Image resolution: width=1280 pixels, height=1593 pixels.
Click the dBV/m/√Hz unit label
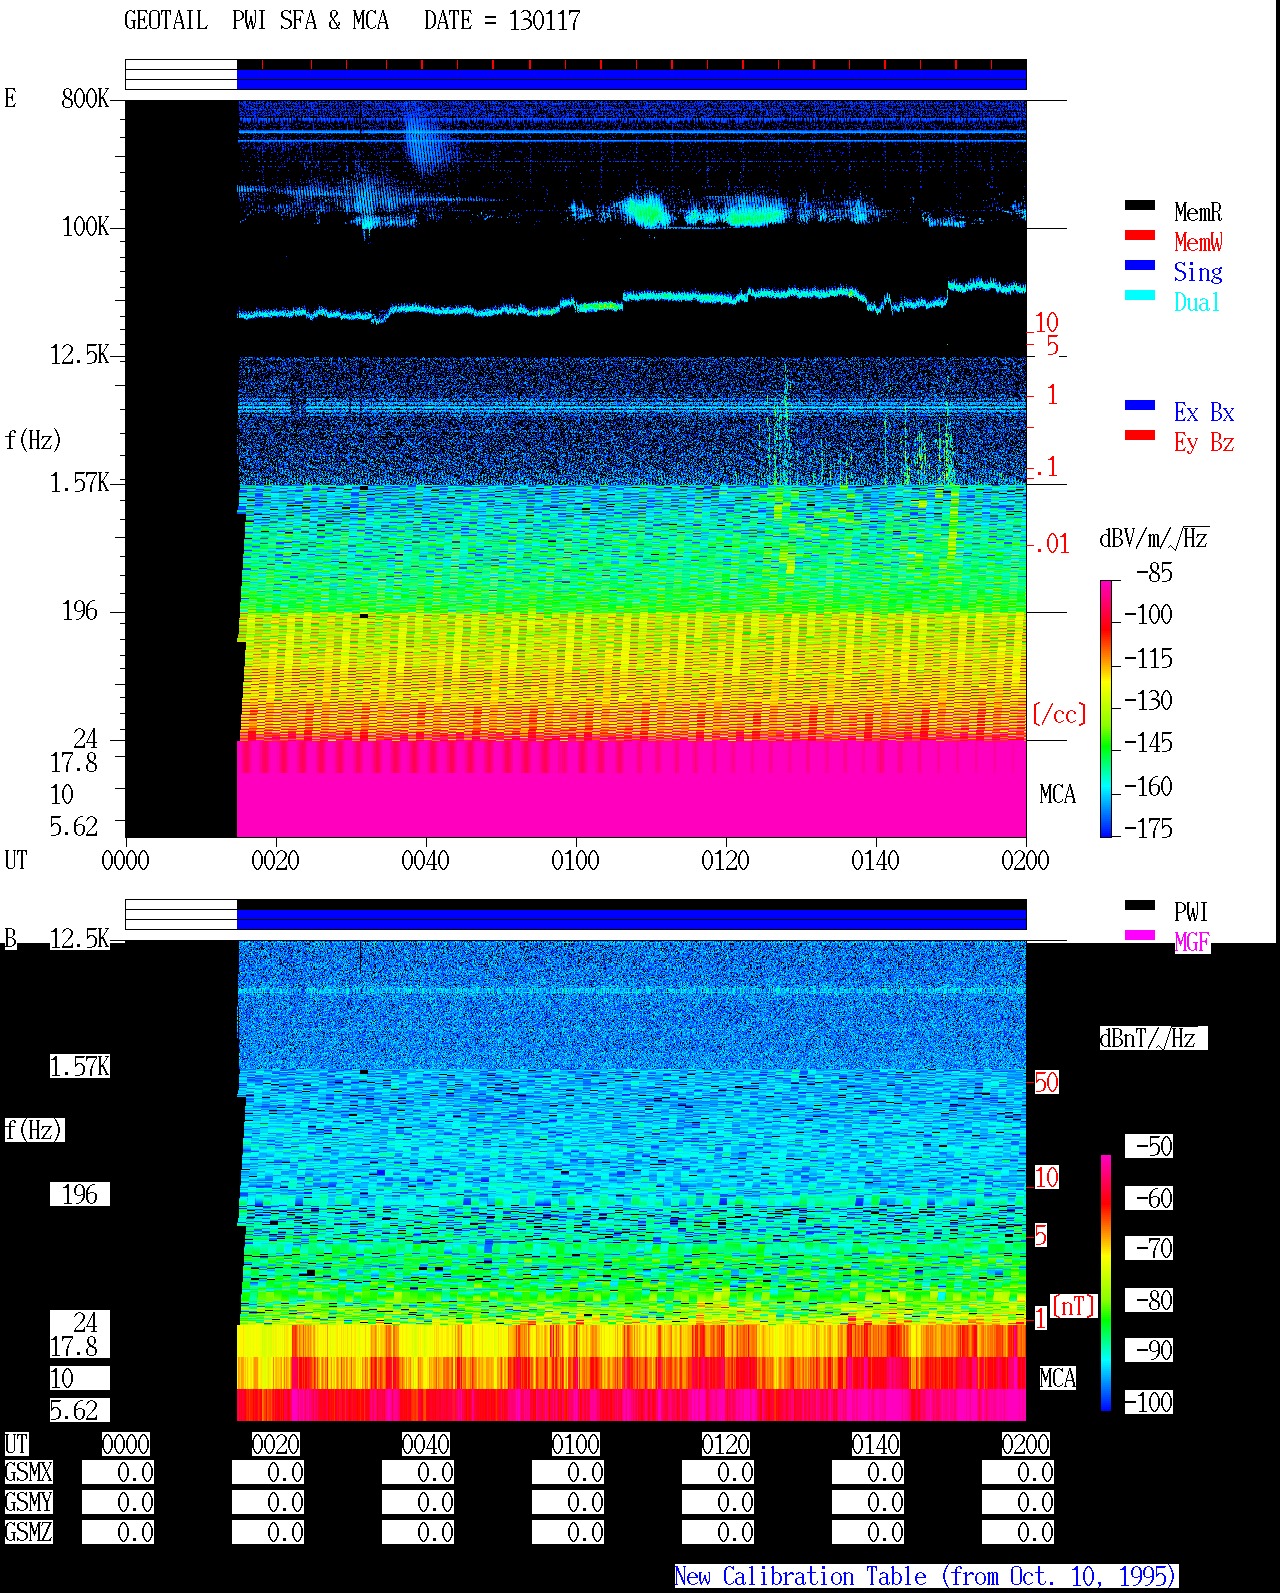coord(1154,538)
